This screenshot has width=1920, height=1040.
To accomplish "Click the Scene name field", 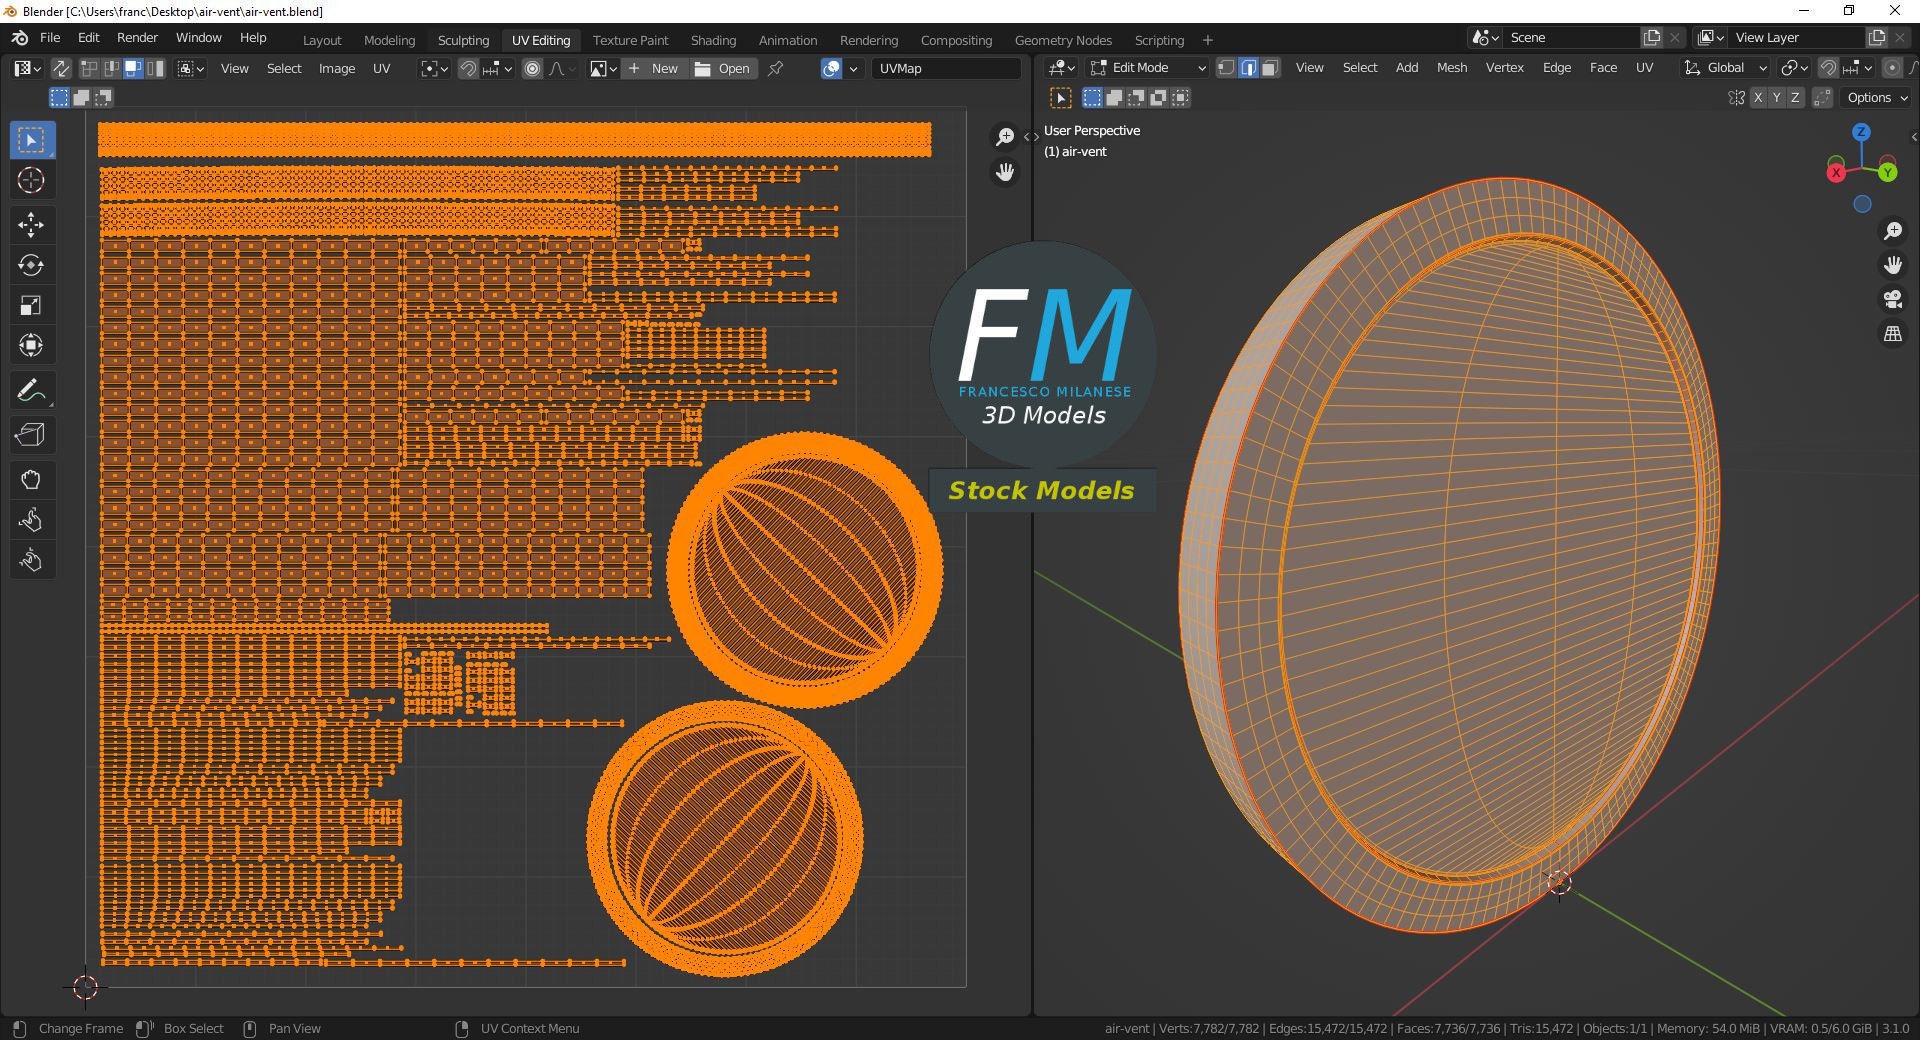I will (x=1572, y=38).
